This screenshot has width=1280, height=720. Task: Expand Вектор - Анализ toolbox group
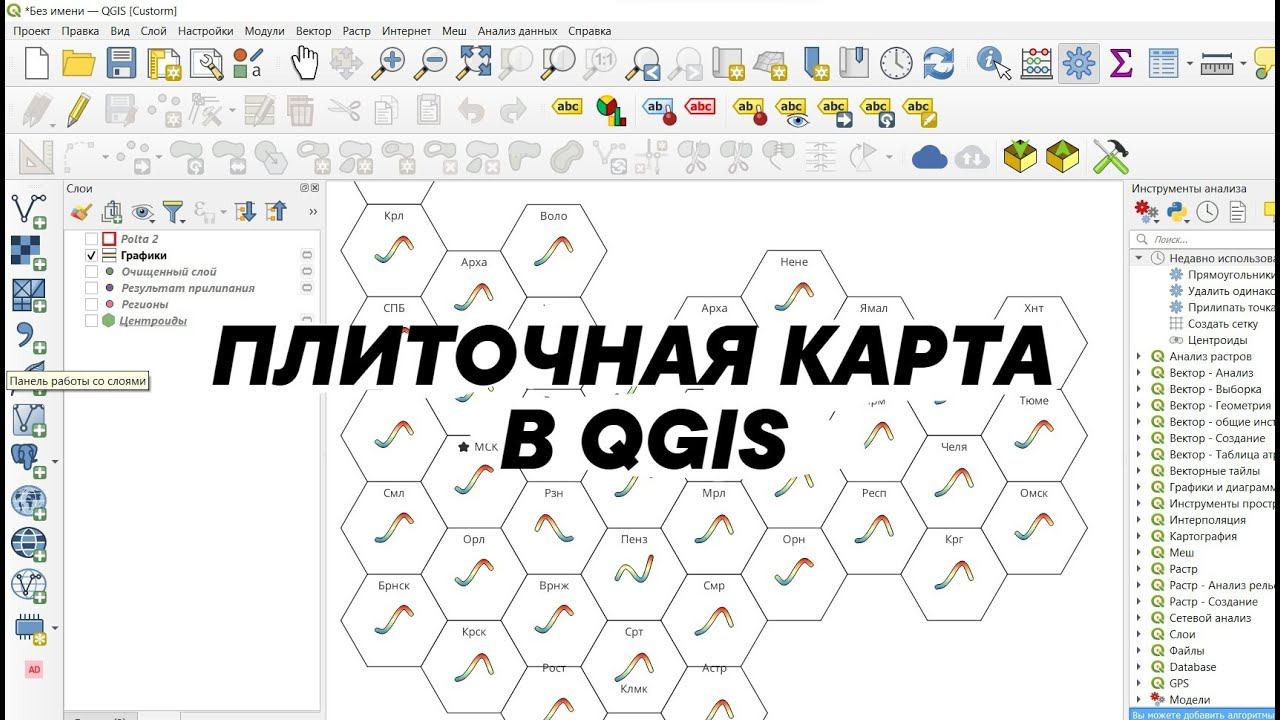tap(1138, 373)
